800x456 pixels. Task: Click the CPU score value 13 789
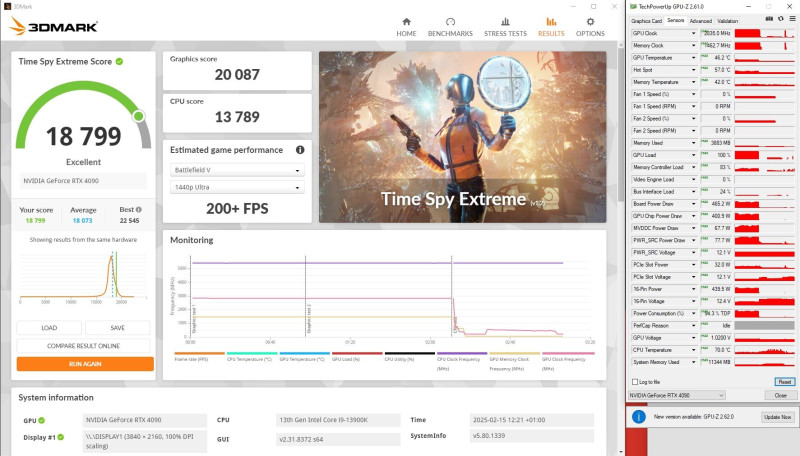237,117
